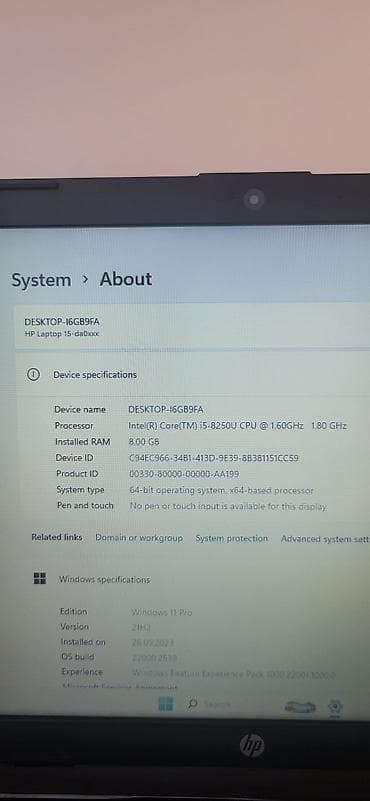Click the About breadcrumb heading
This screenshot has height=801, width=370.
(126, 279)
